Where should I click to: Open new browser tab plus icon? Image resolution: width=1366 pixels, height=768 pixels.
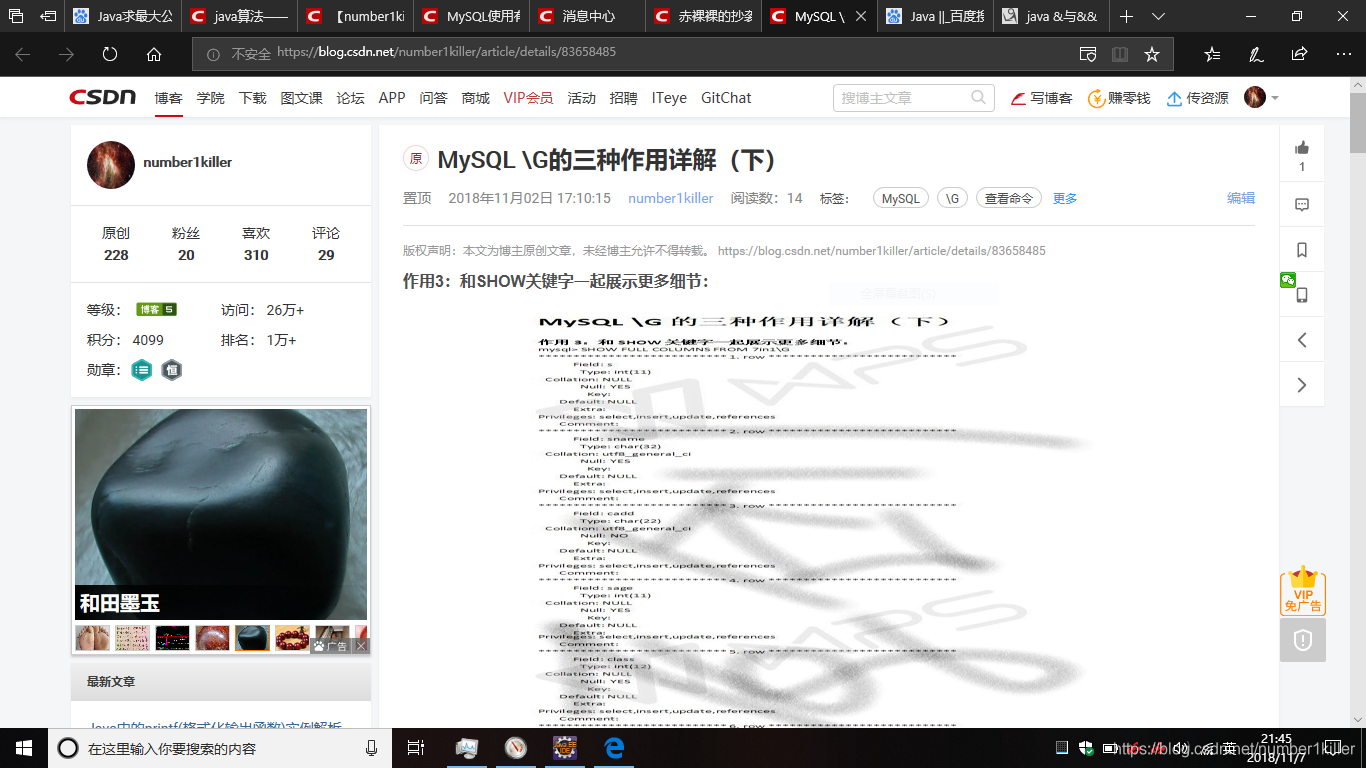point(1126,16)
